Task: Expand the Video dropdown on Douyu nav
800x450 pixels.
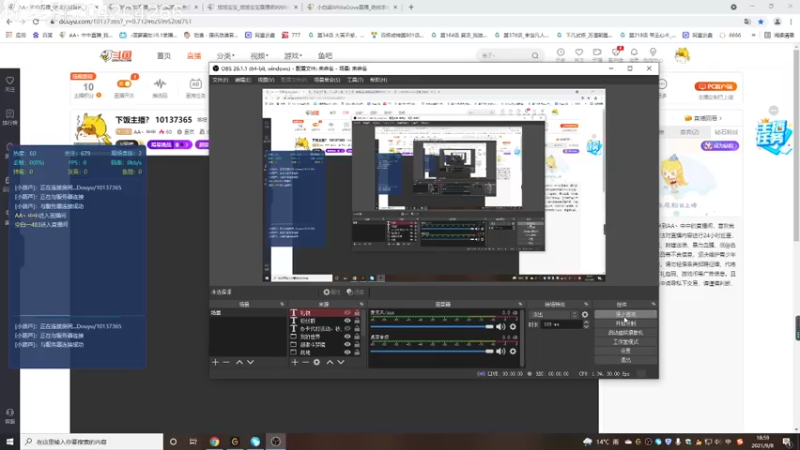Action: (259, 56)
